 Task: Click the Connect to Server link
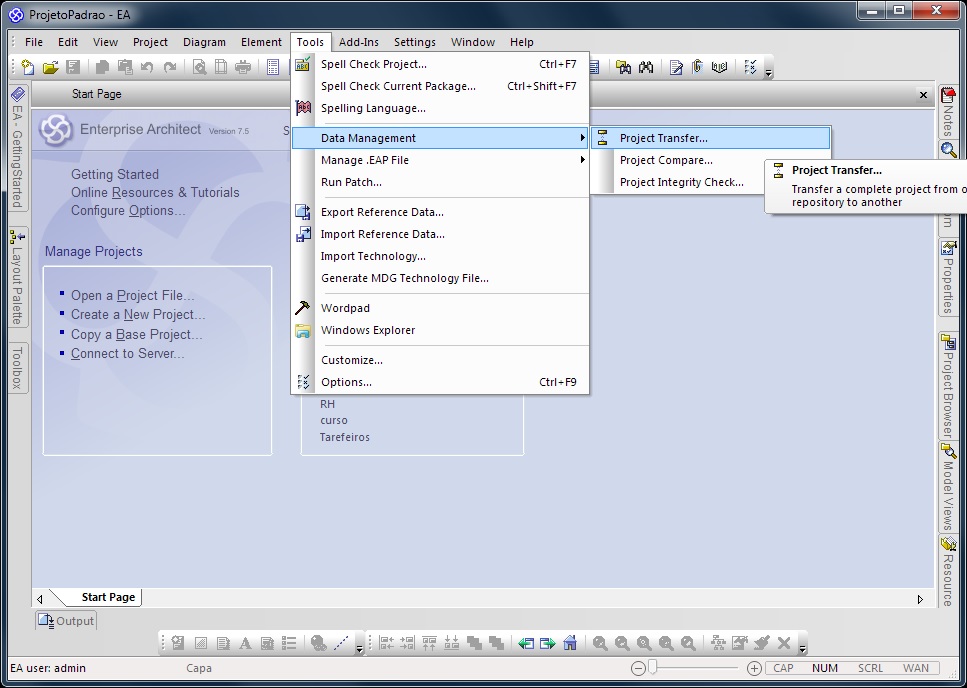tap(127, 353)
